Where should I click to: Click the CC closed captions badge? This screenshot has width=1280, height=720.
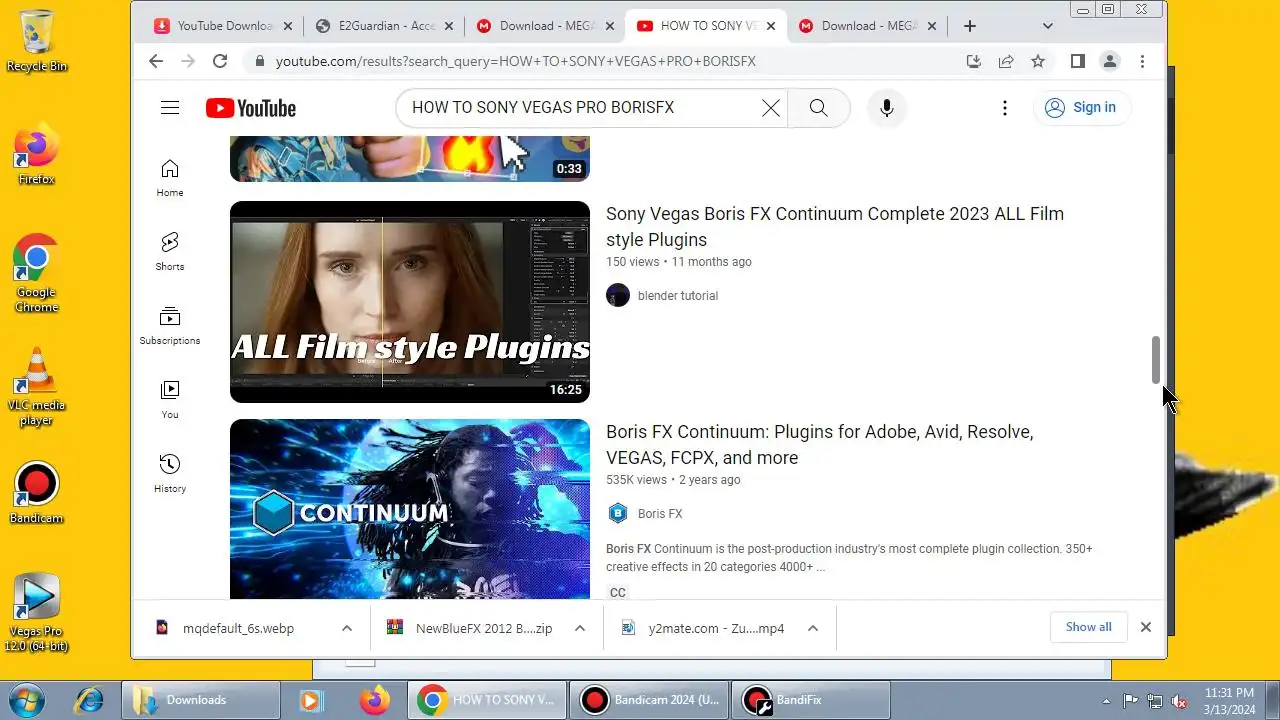(617, 592)
